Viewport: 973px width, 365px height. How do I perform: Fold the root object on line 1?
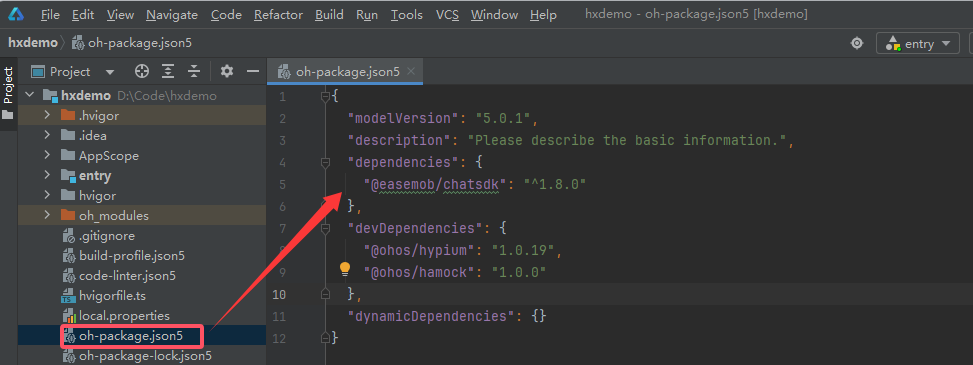(324, 96)
